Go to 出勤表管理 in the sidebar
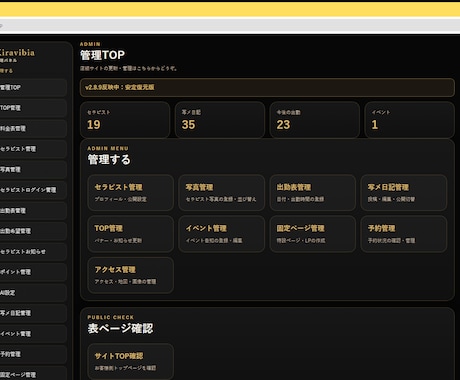 tap(33, 211)
